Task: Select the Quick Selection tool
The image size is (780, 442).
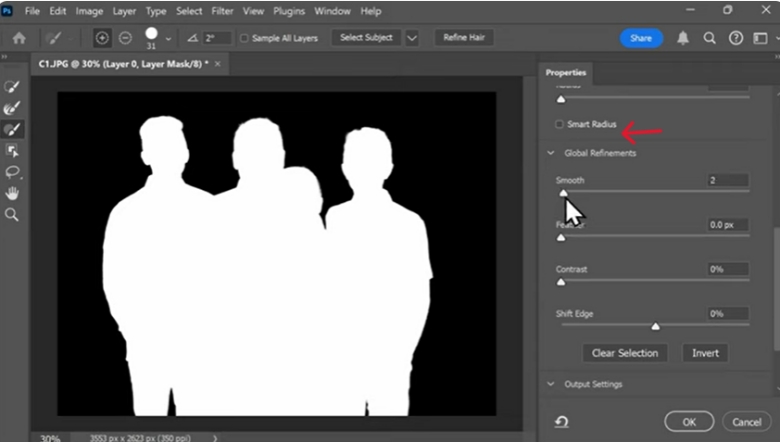Action: click(x=12, y=87)
